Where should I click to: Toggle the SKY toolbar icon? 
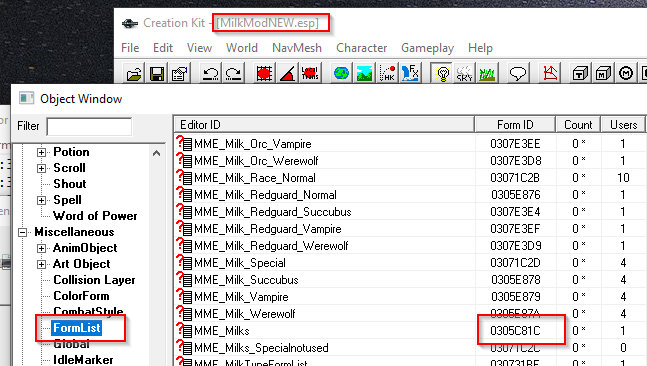[465, 74]
